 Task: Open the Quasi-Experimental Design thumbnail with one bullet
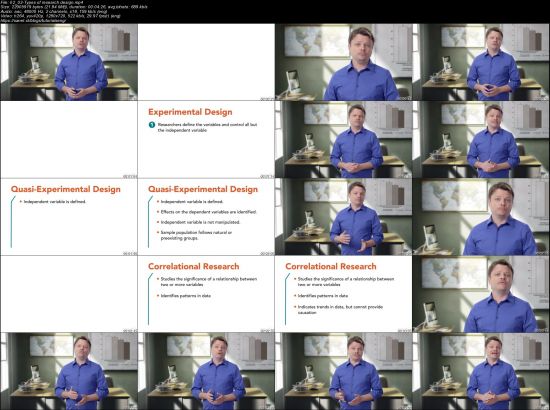click(x=69, y=217)
